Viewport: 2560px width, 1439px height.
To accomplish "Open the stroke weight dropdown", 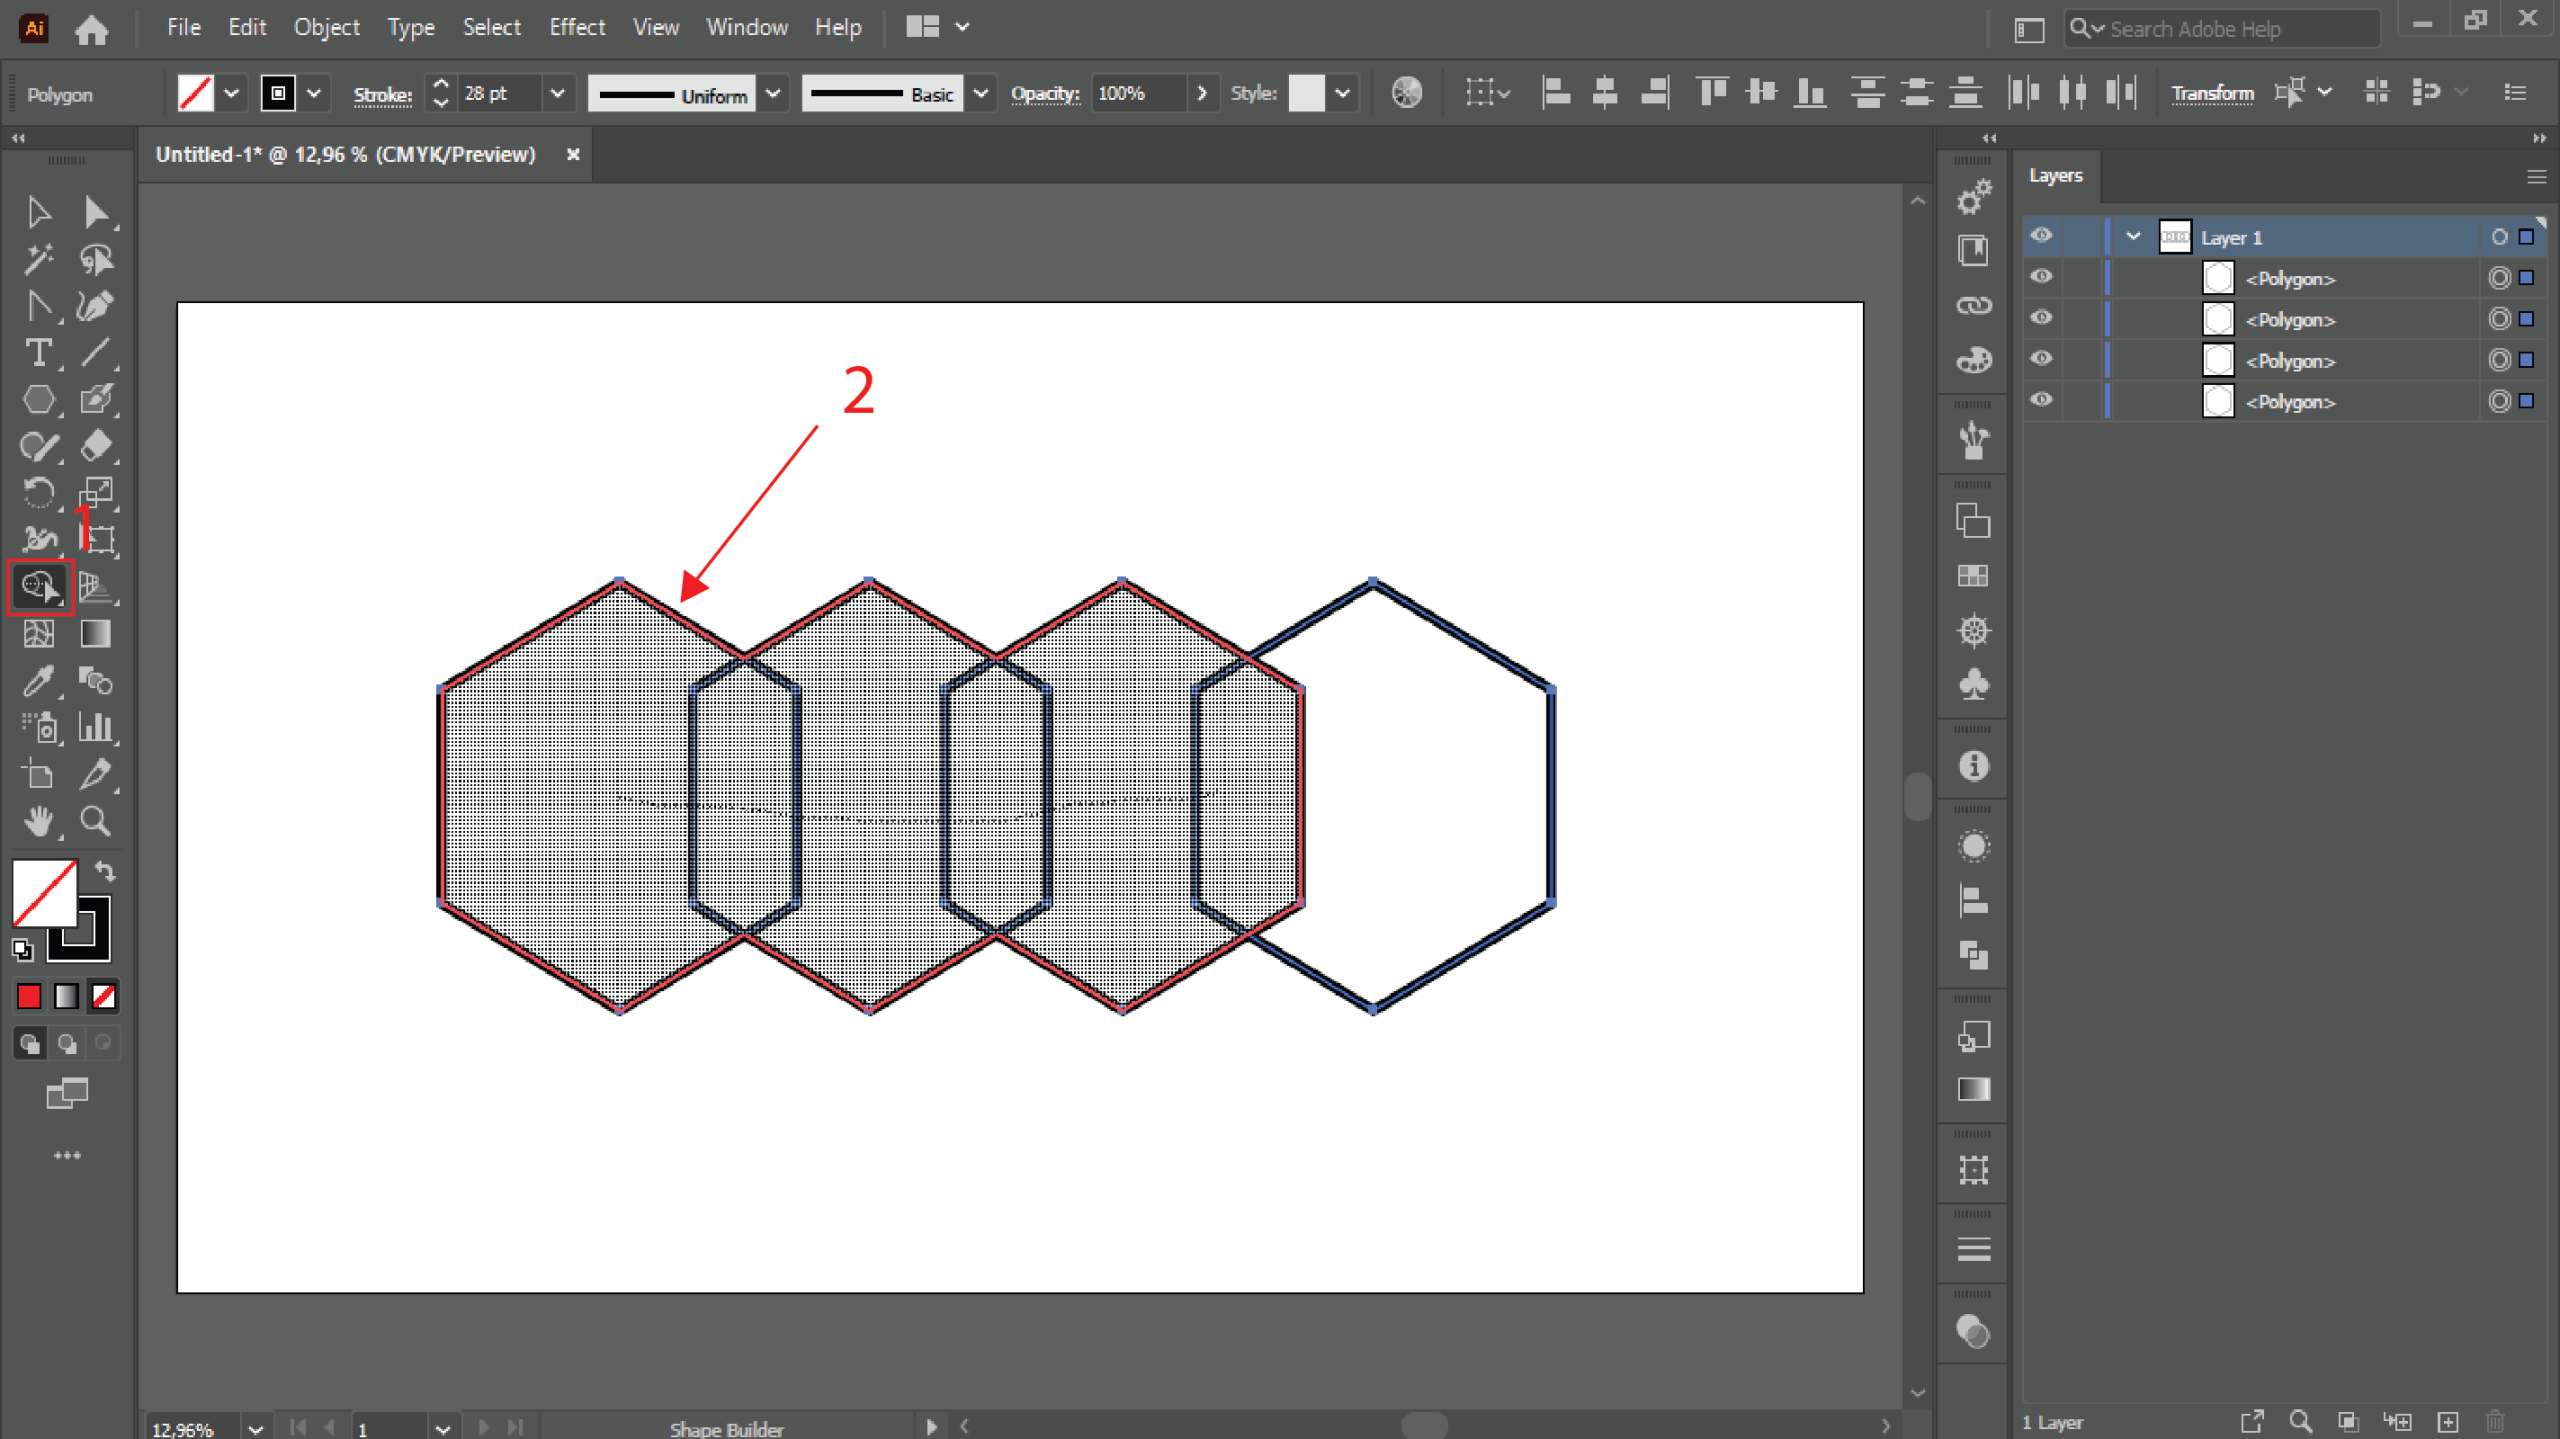I will (557, 94).
